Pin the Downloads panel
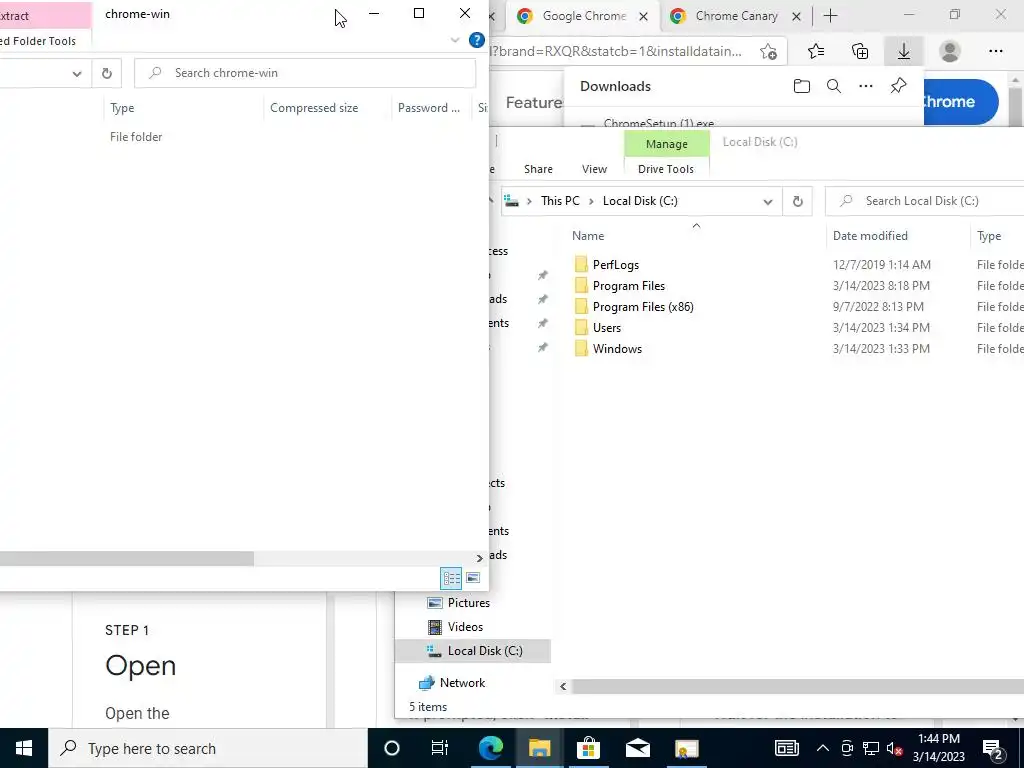Viewport: 1024px width, 768px height. [x=899, y=86]
